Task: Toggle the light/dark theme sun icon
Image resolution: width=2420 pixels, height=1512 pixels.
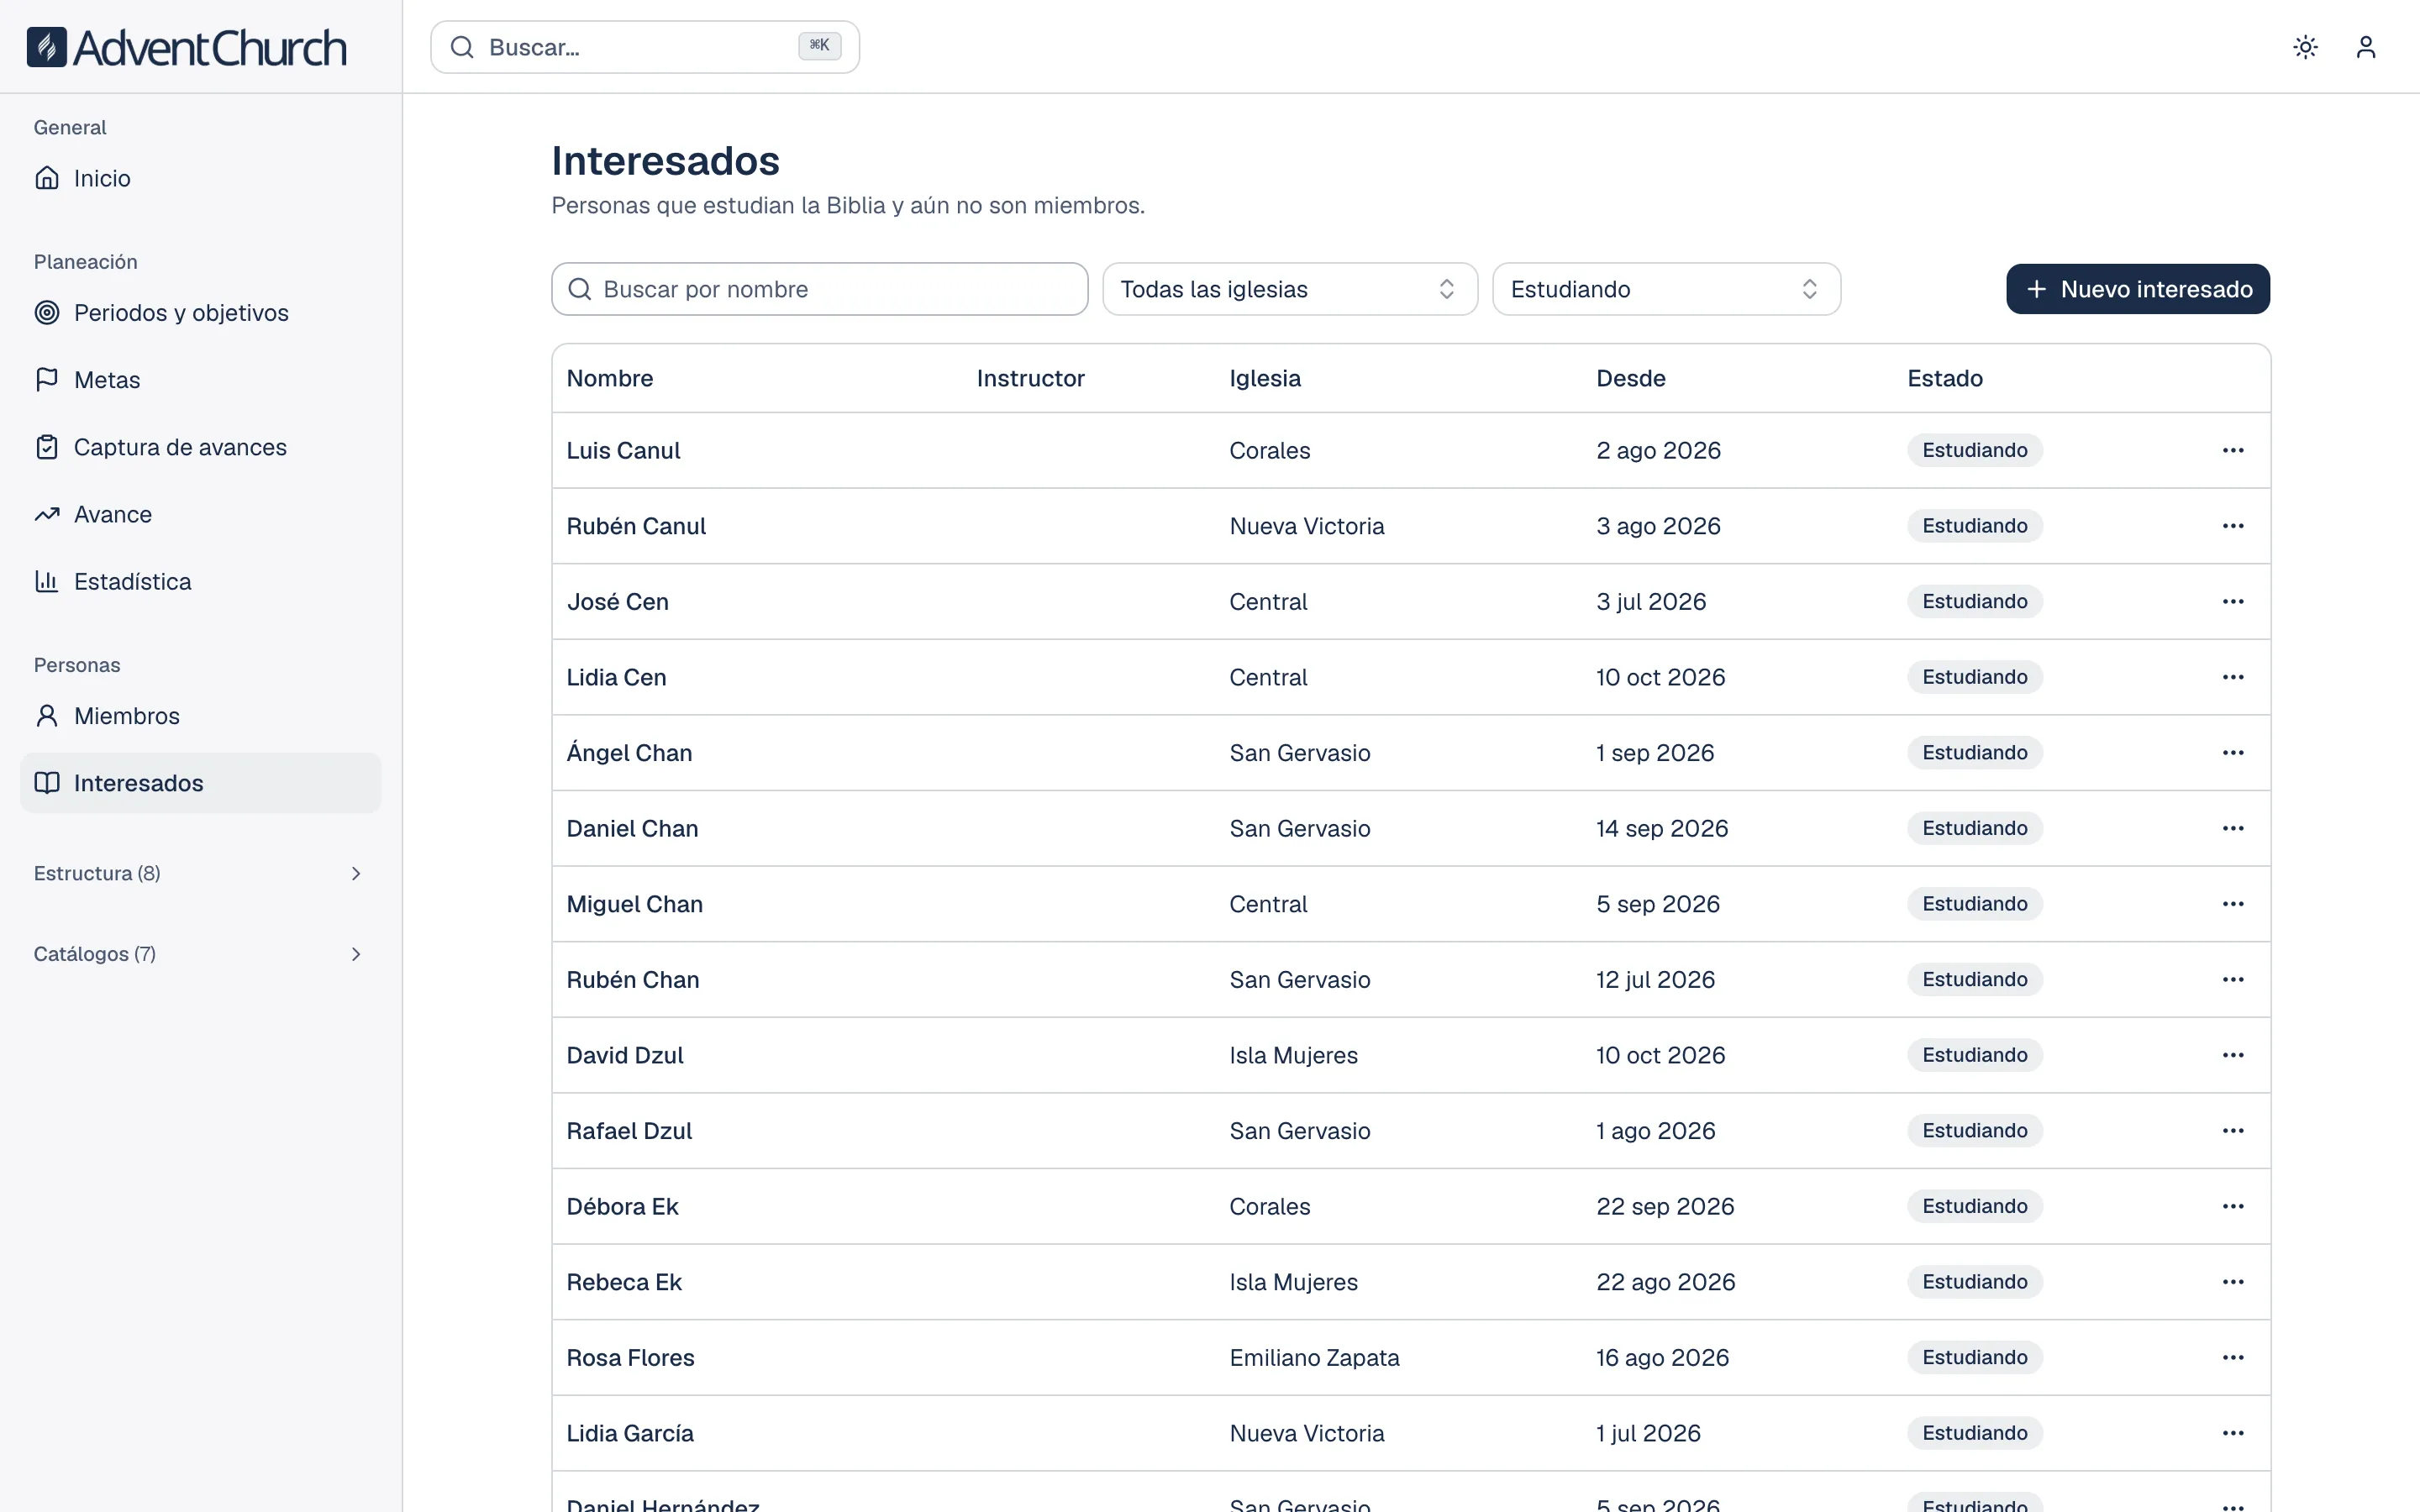Action: pos(2305,47)
